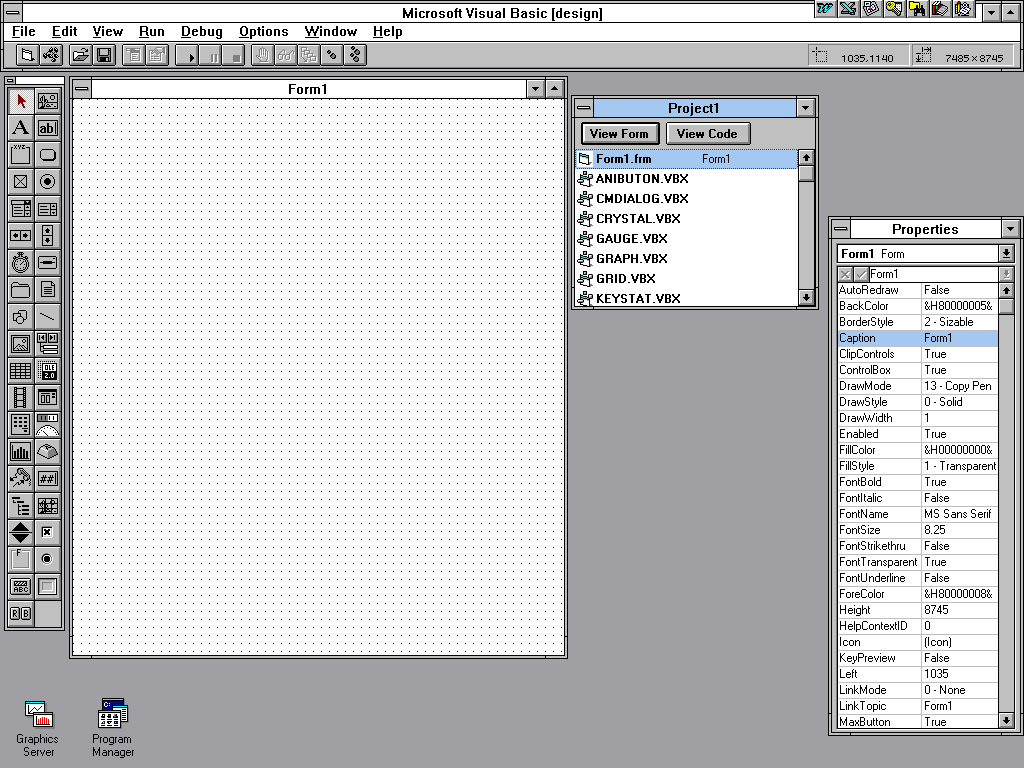
Task: Click the Project1 list scroll-down arrow
Action: coord(807,298)
